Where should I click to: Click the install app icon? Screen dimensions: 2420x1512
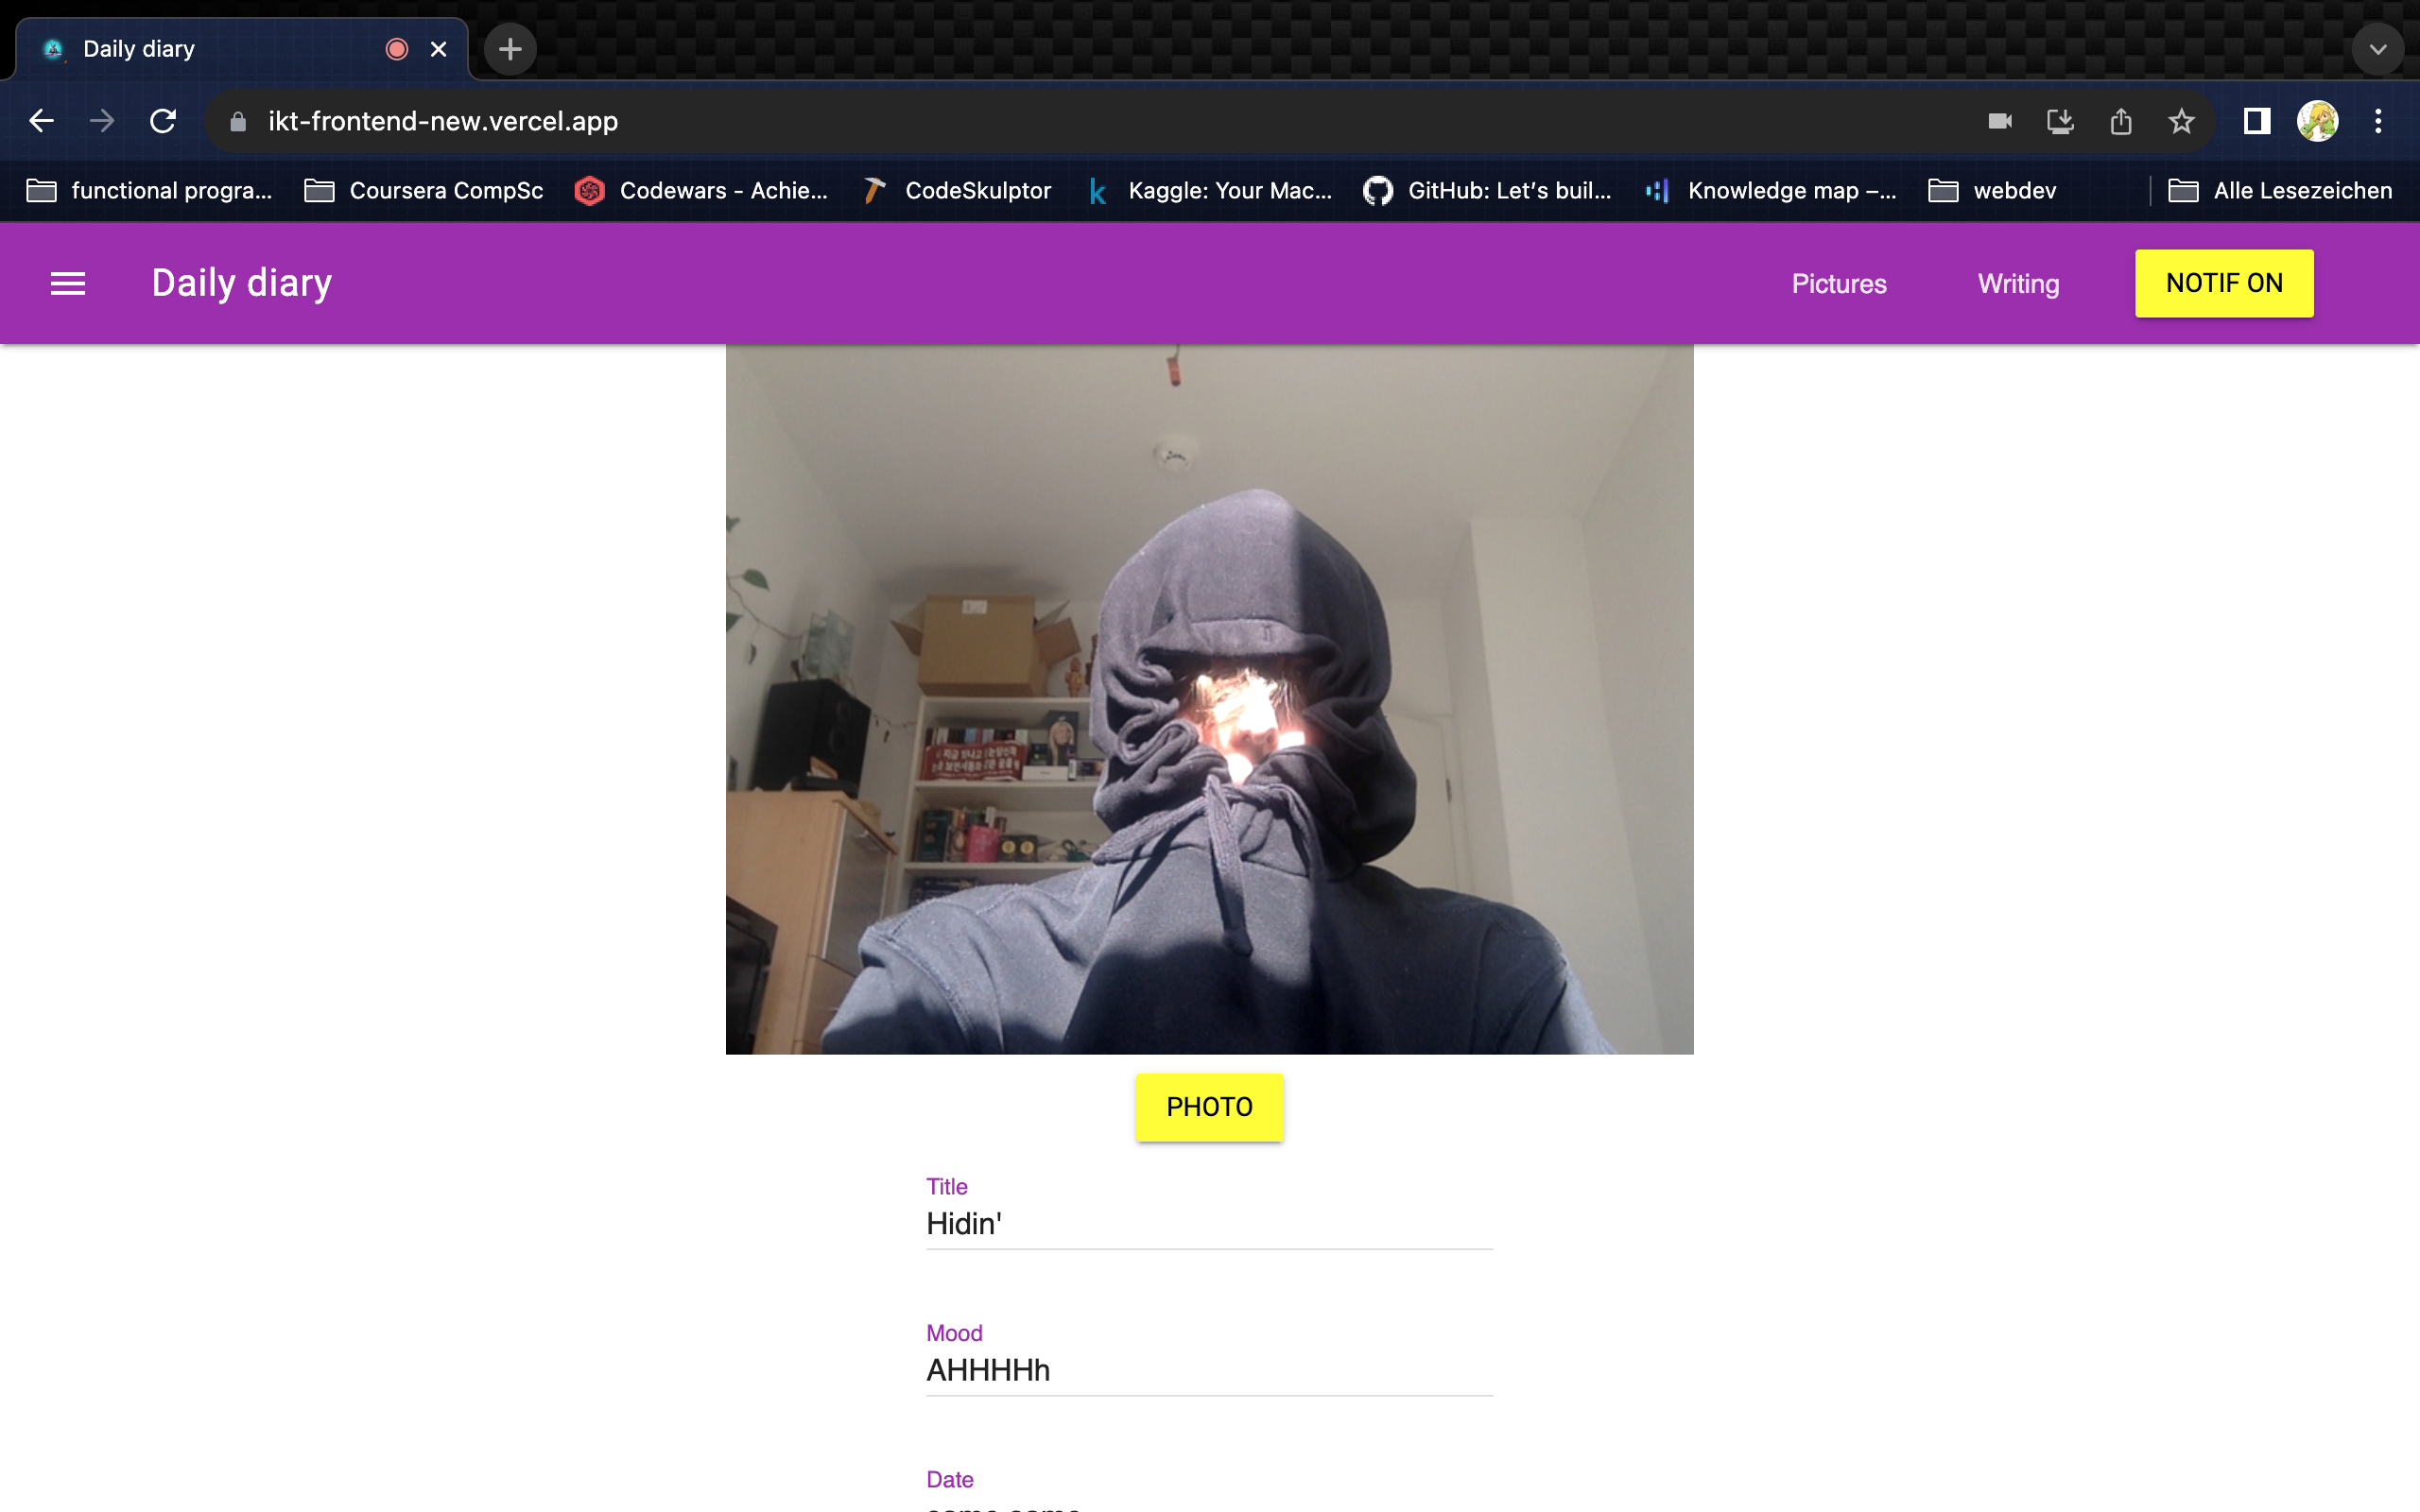point(2060,121)
